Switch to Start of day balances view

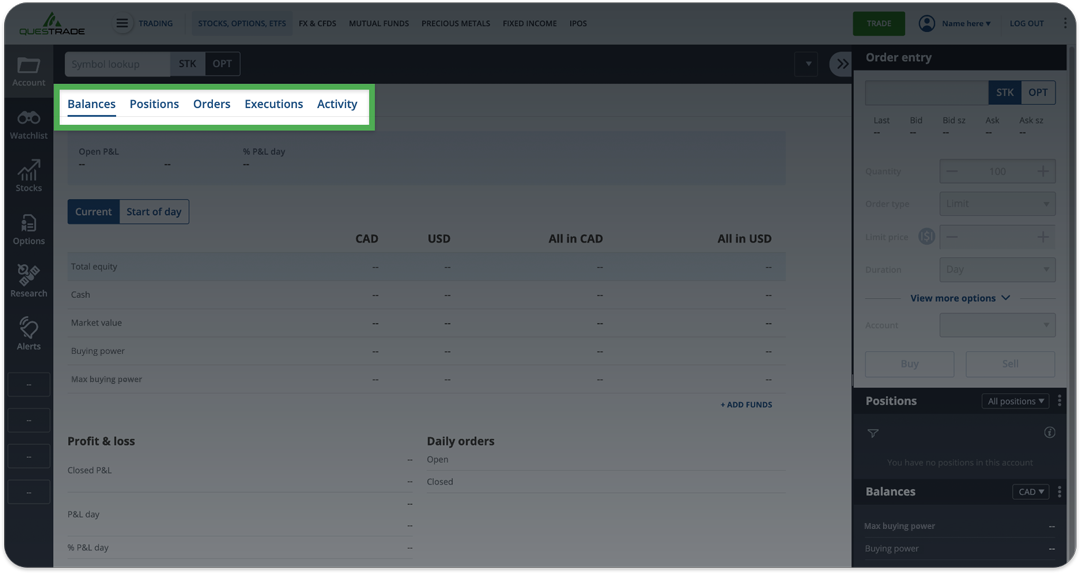[x=154, y=211]
